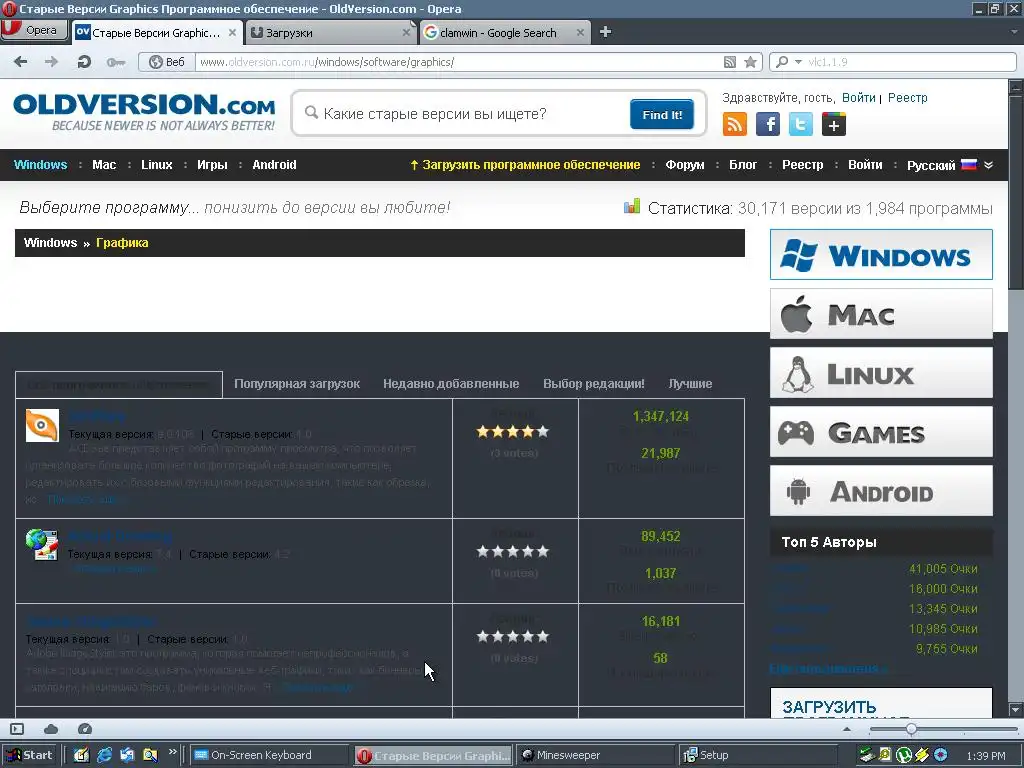Viewport: 1024px width, 768px height.
Task: Open Форум in the navigation bar
Action: point(685,165)
